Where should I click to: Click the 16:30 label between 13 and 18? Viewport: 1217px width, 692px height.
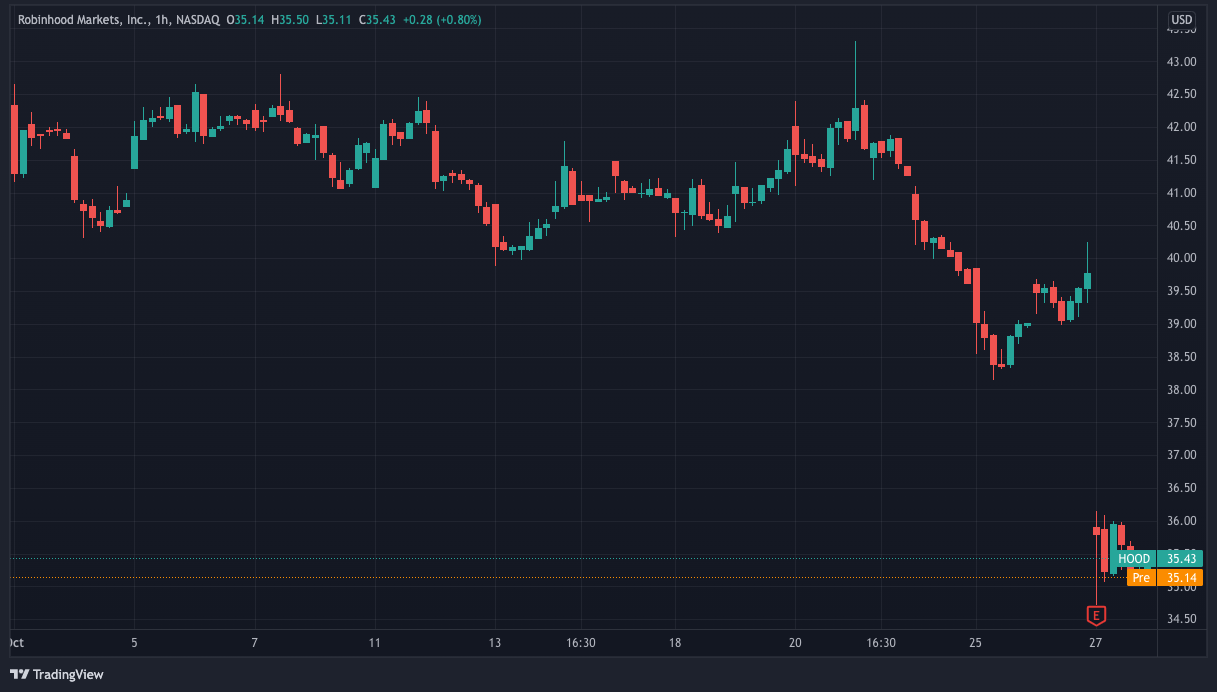point(580,642)
